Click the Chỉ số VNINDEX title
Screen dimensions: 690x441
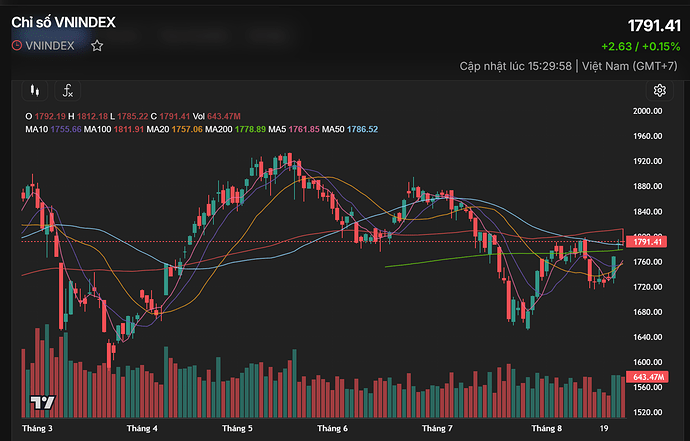(x=63, y=22)
